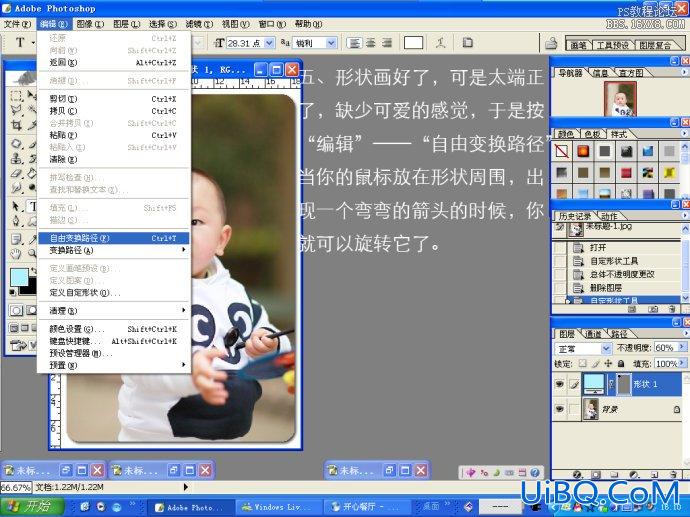
Task: Switch to Standard edit mode icon
Action: click(16, 310)
